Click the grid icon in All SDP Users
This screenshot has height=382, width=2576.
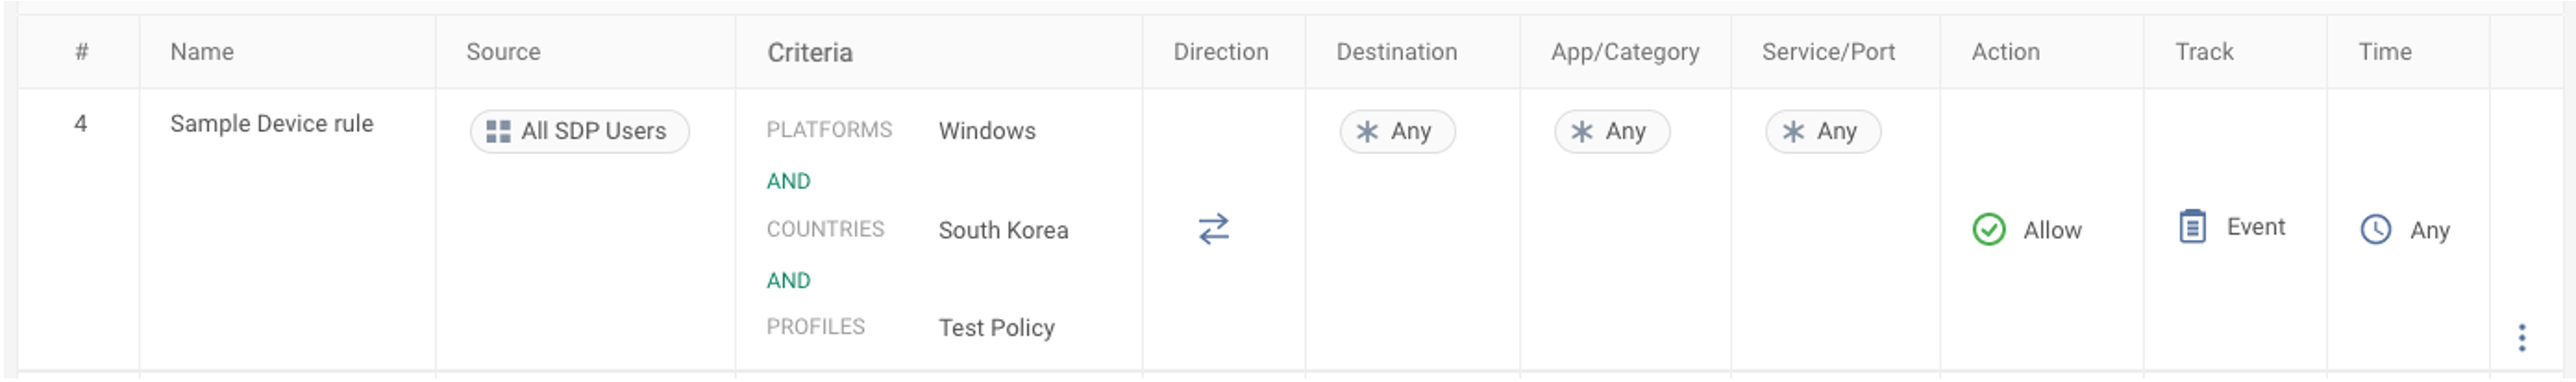(x=498, y=131)
